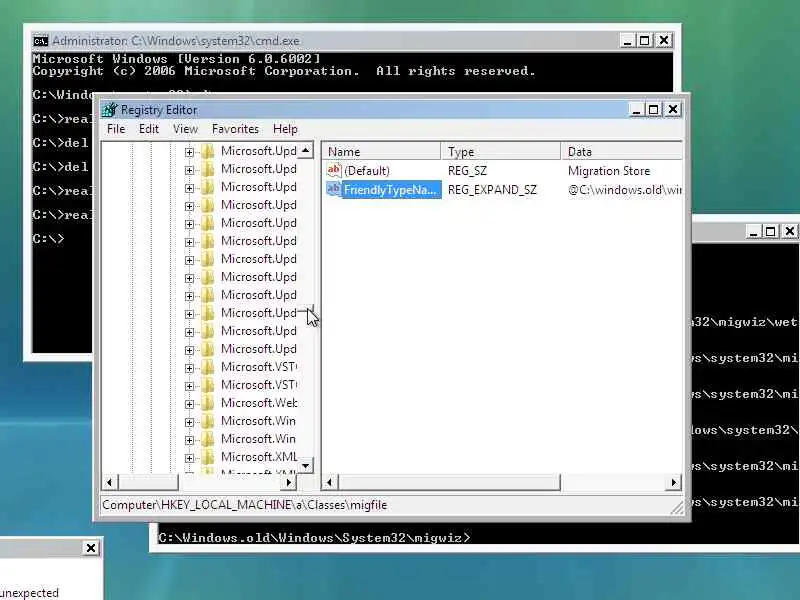Select the FriendlyTypeName value icon

point(334,189)
